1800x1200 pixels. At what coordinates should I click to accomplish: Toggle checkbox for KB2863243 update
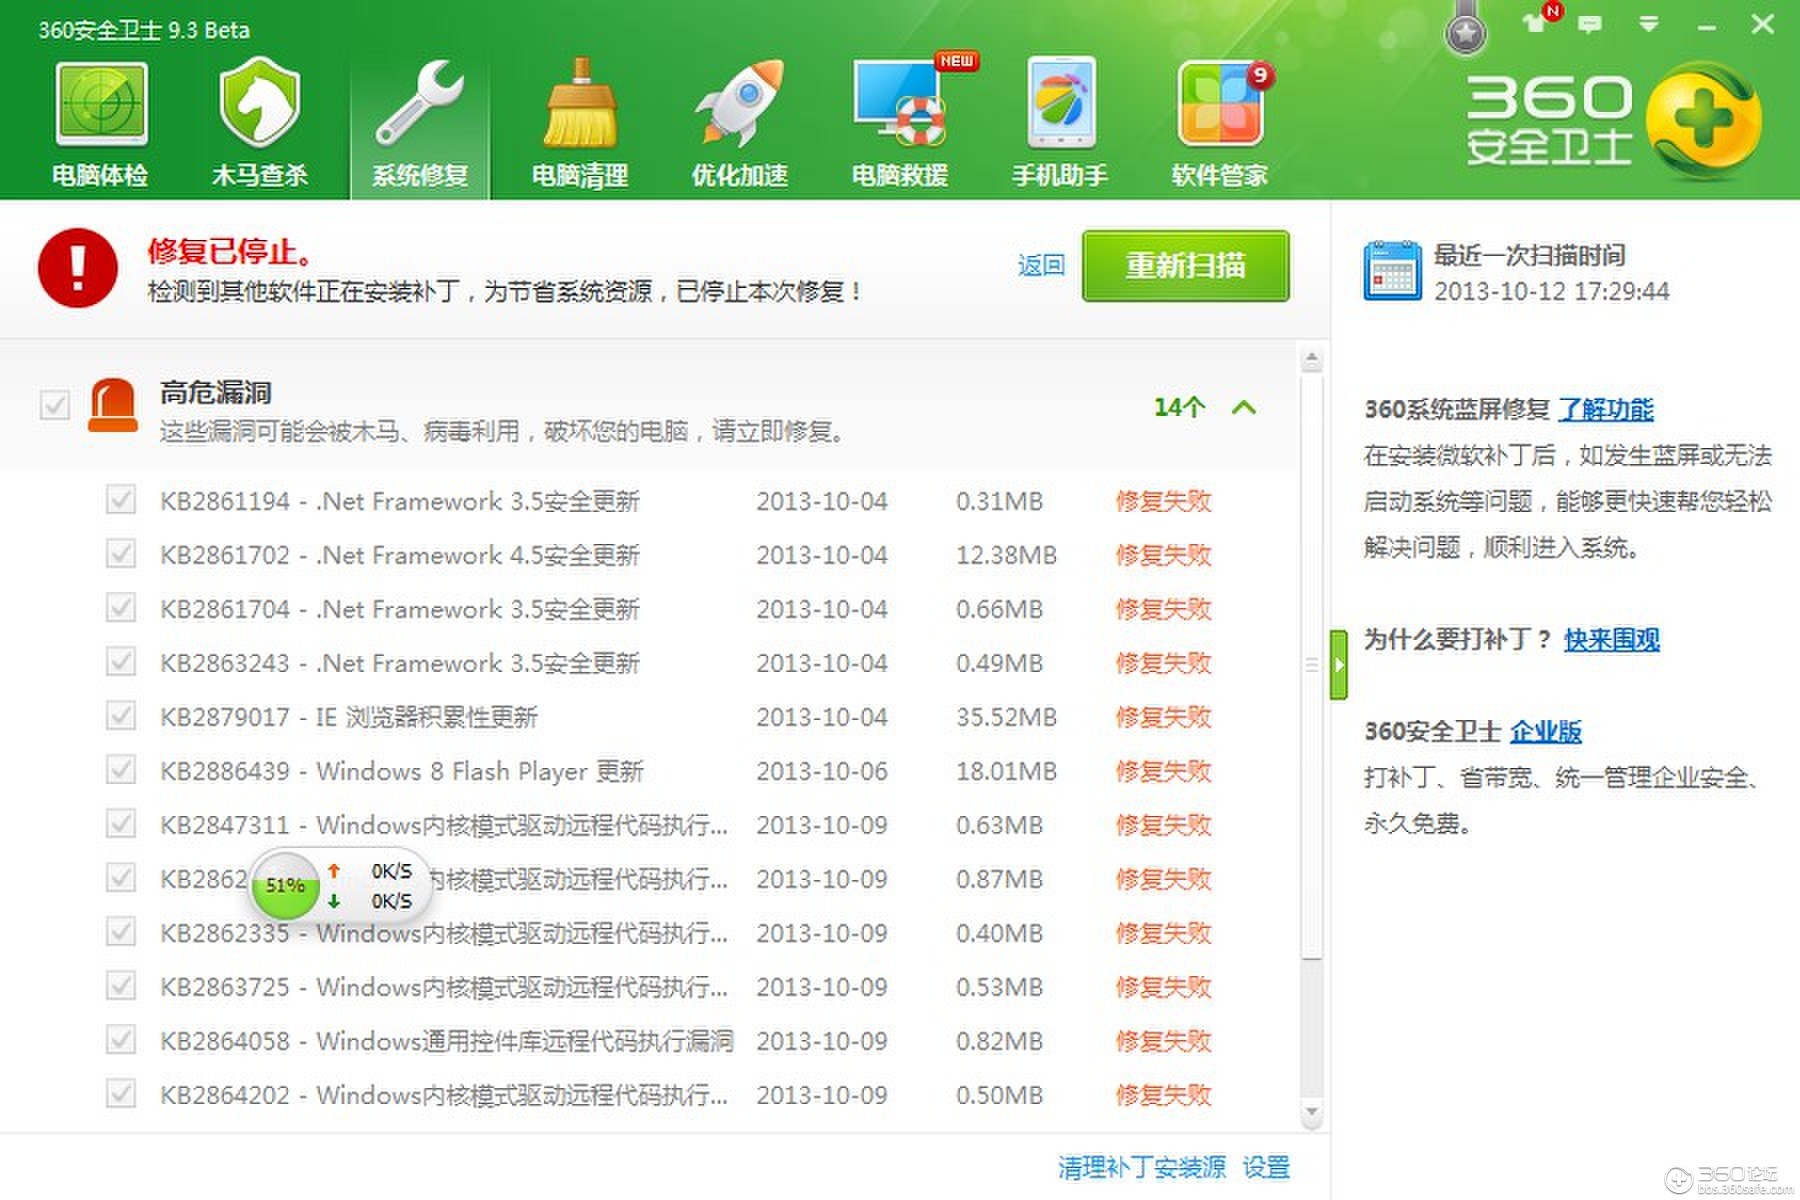[x=121, y=662]
